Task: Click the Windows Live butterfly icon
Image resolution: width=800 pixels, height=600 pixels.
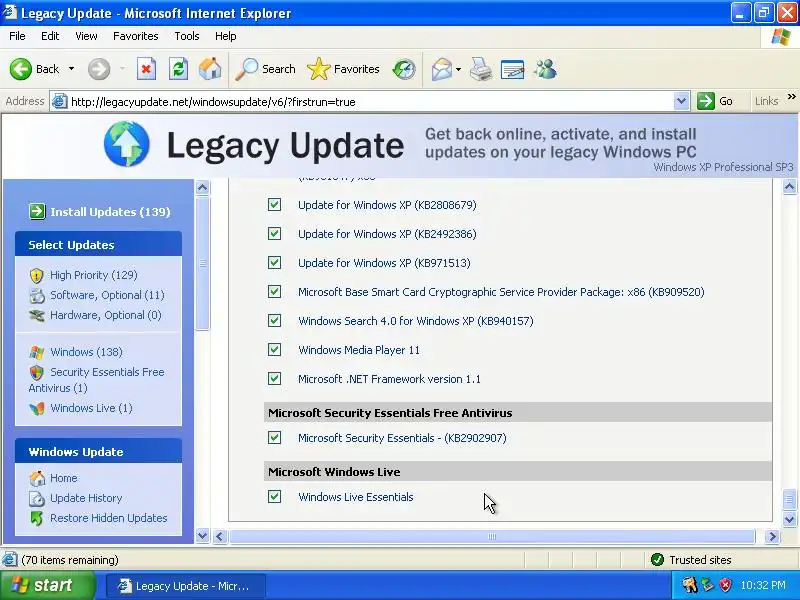Action: [37, 408]
